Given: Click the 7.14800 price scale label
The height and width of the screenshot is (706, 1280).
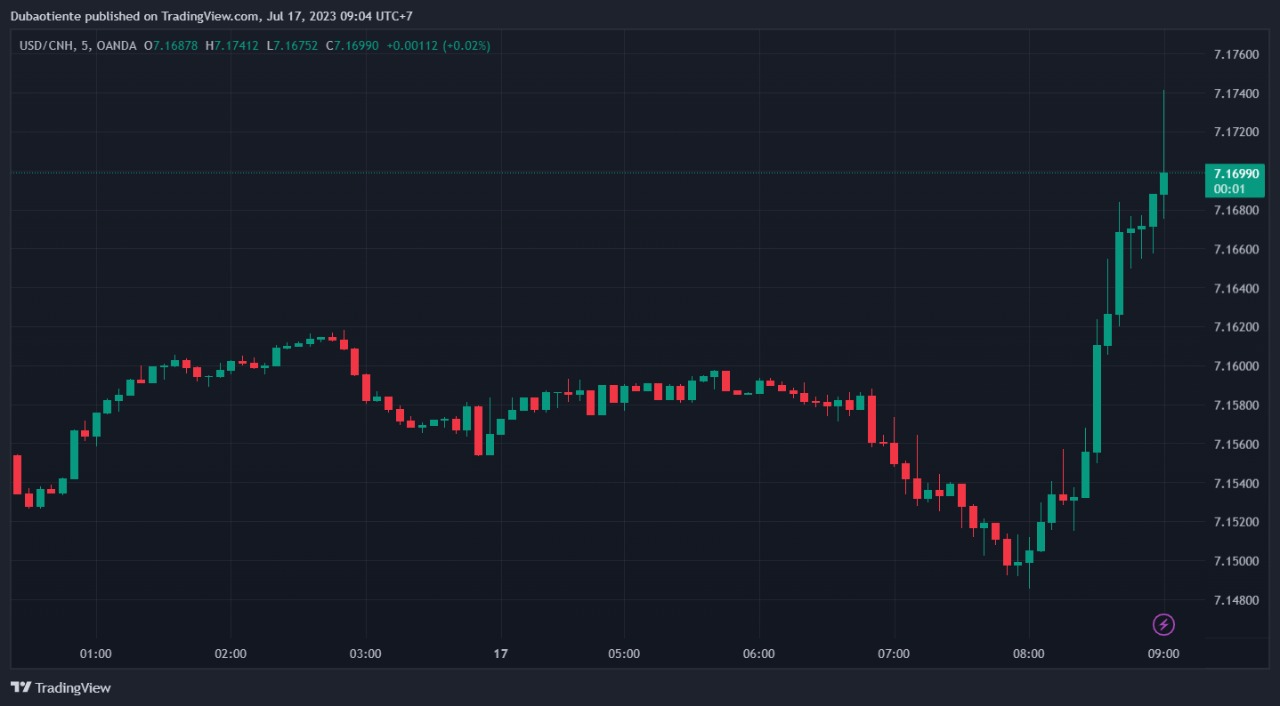Looking at the screenshot, I should point(1235,600).
